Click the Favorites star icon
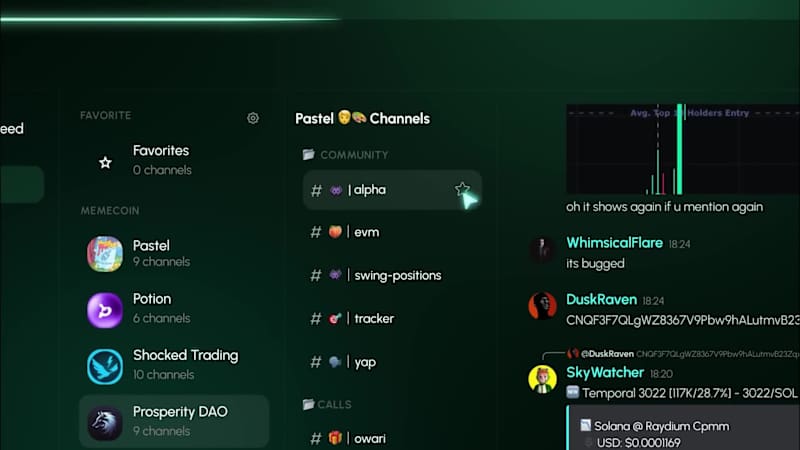Viewport: 800px width, 450px height. point(105,162)
